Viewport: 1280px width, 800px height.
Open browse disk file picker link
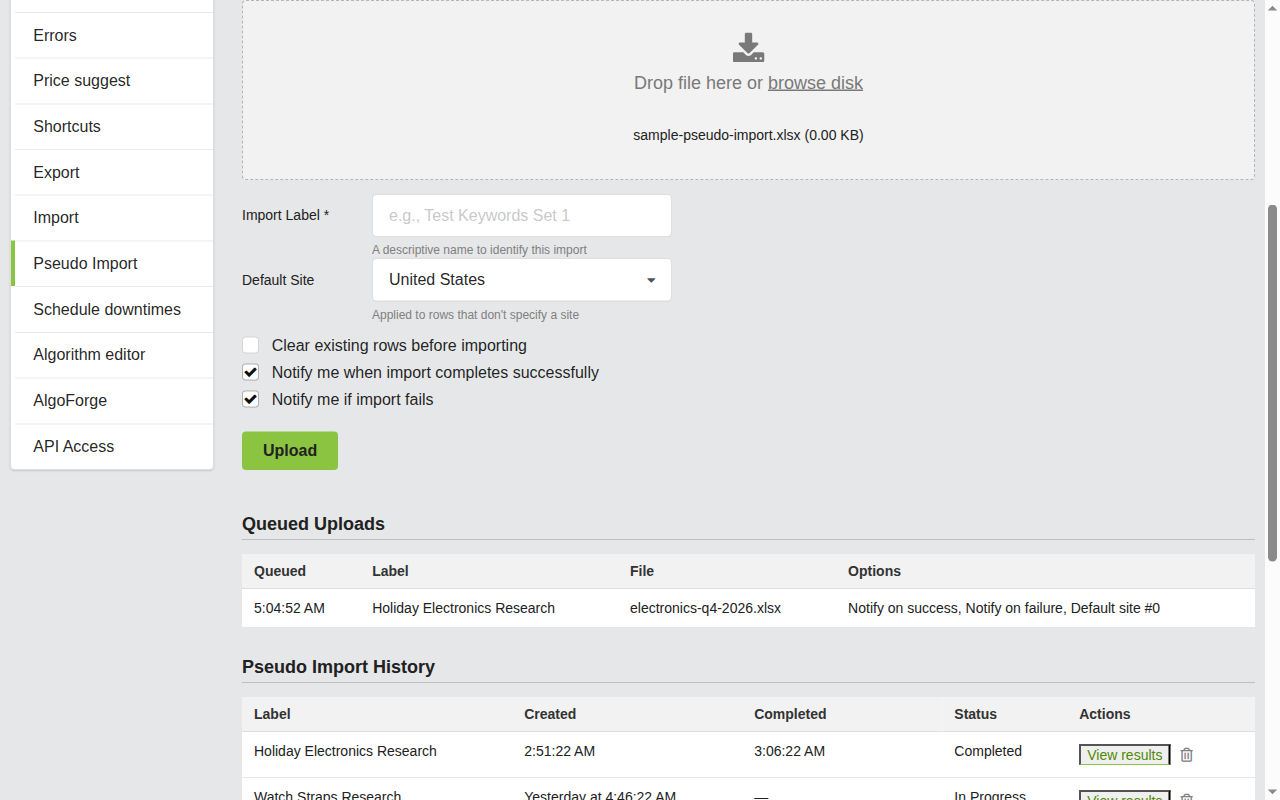(x=815, y=82)
